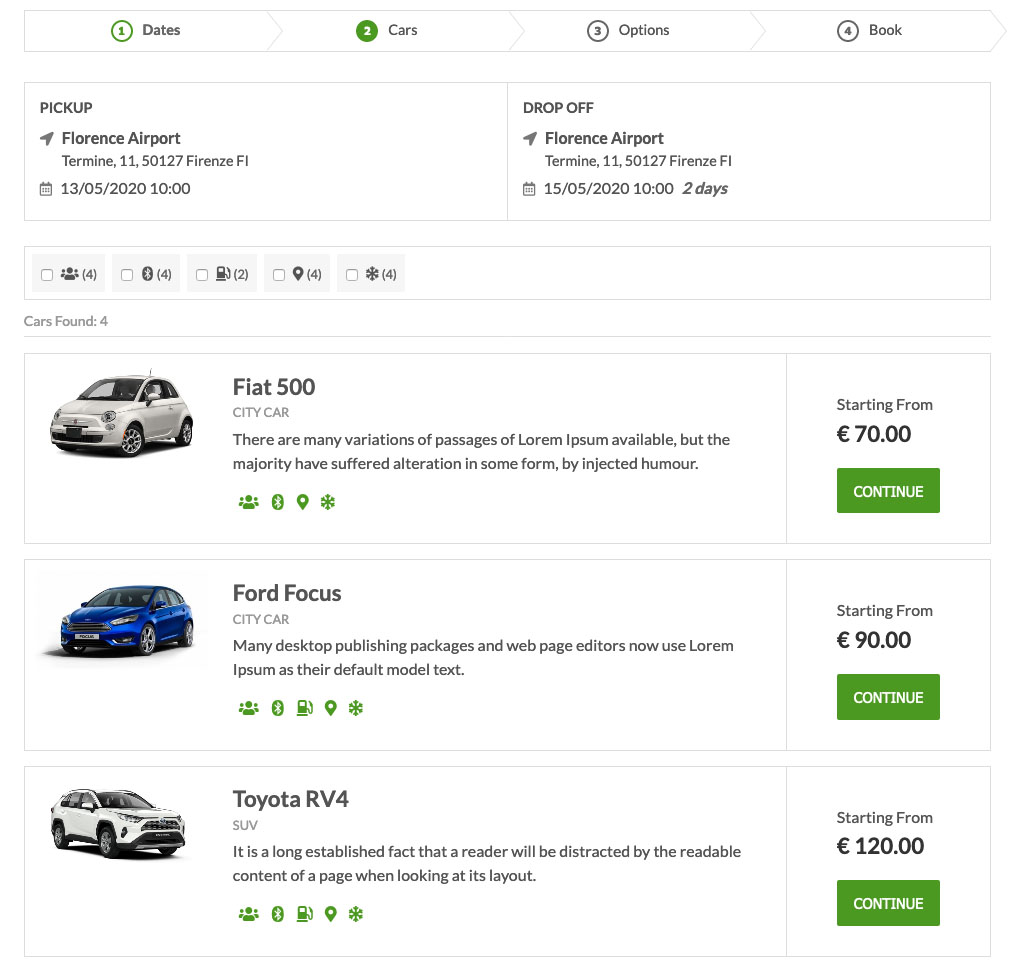
Task: Open the Fiat 500 title
Action: 274,387
